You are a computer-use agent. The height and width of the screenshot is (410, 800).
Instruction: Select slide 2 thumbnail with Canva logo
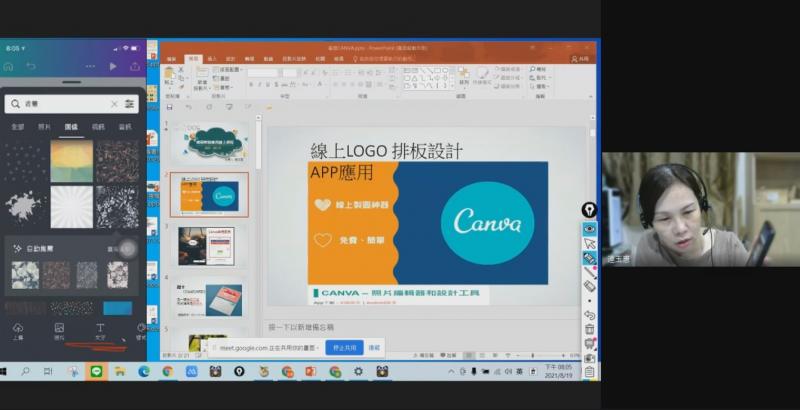210,195
